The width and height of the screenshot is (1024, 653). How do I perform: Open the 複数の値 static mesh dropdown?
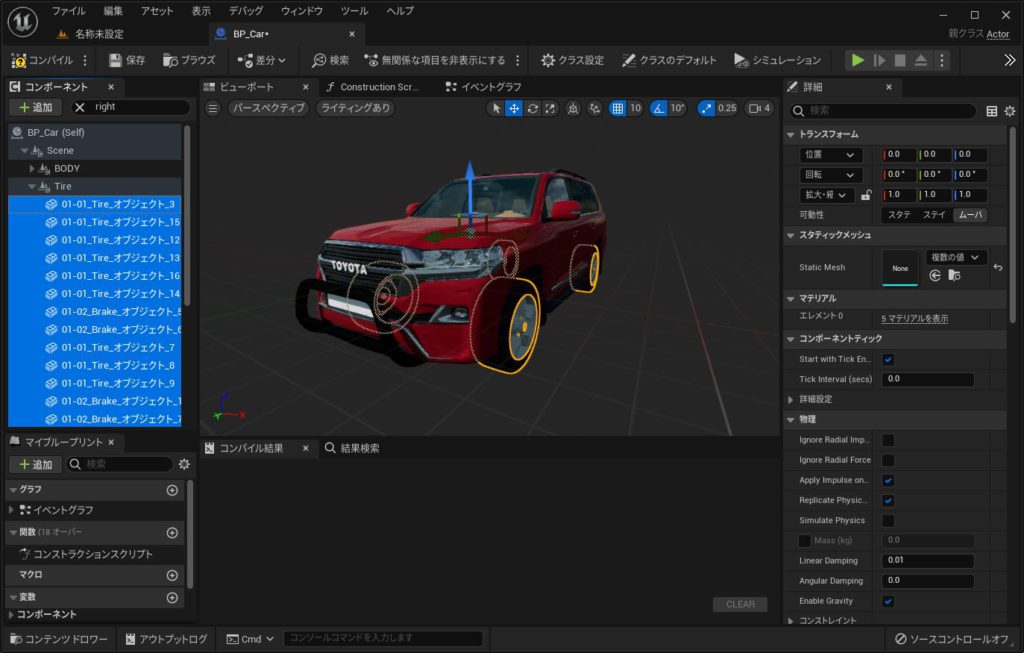955,257
